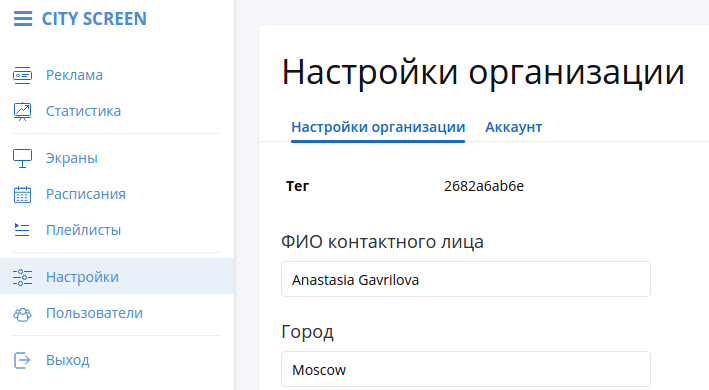Navigate to Плейлисты

[84, 230]
